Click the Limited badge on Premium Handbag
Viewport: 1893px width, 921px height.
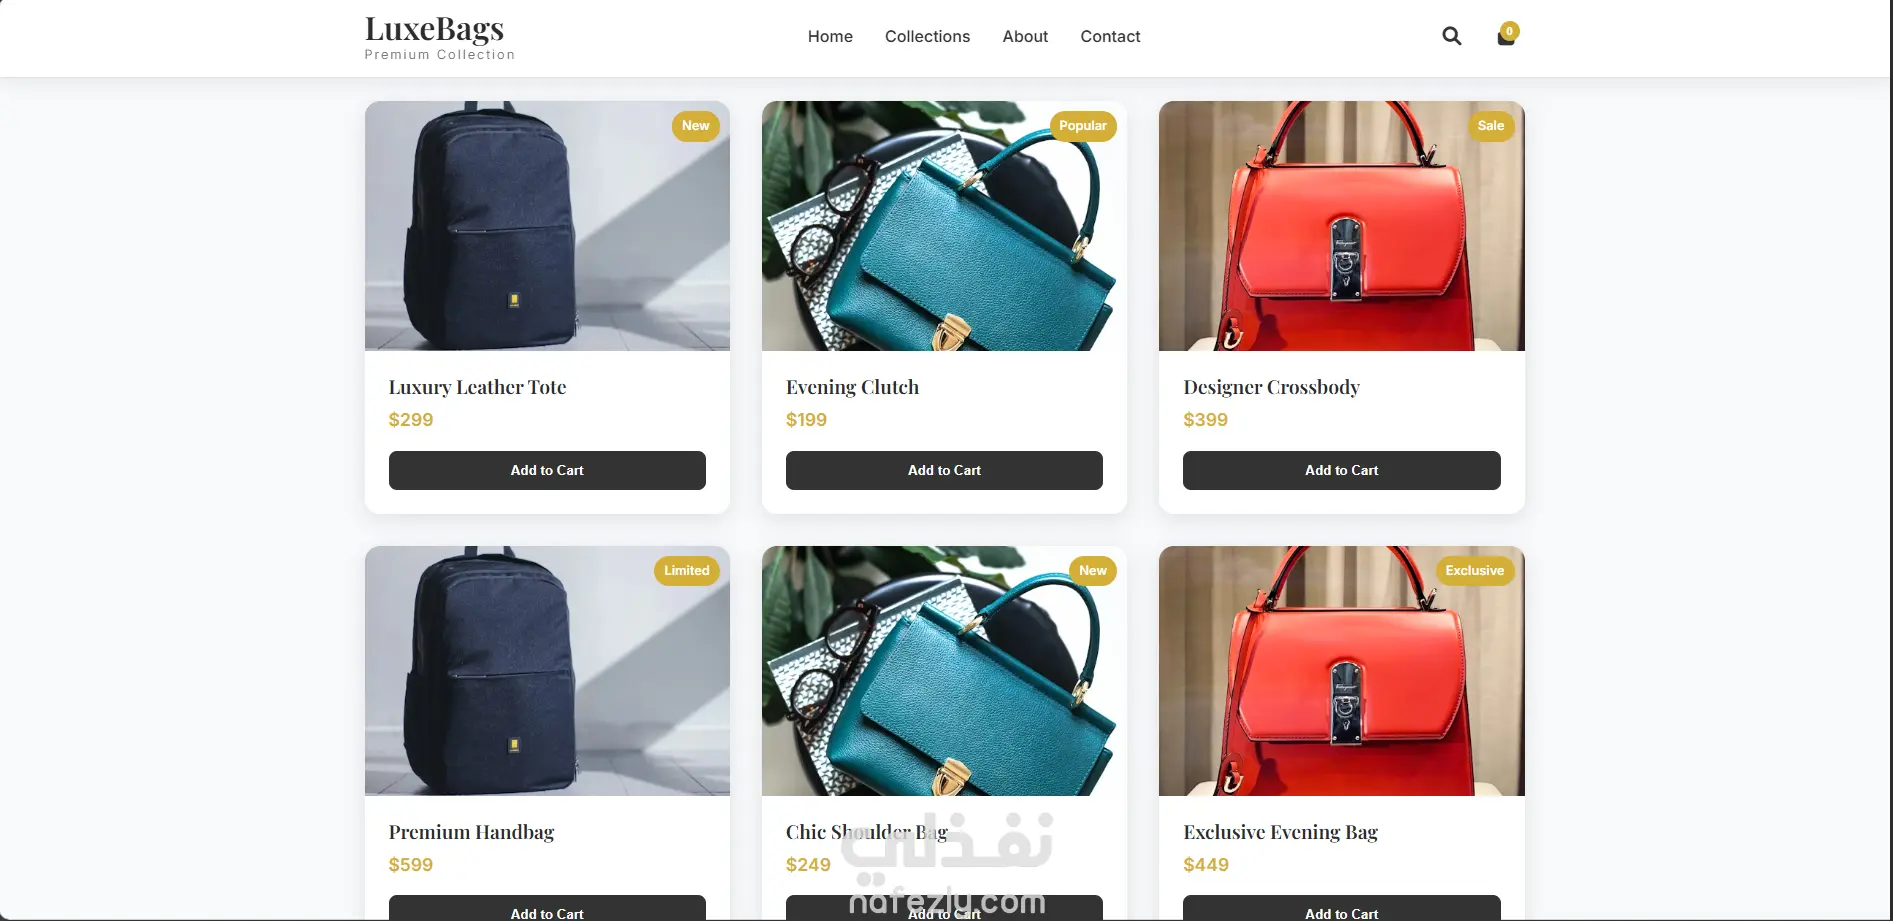(687, 571)
